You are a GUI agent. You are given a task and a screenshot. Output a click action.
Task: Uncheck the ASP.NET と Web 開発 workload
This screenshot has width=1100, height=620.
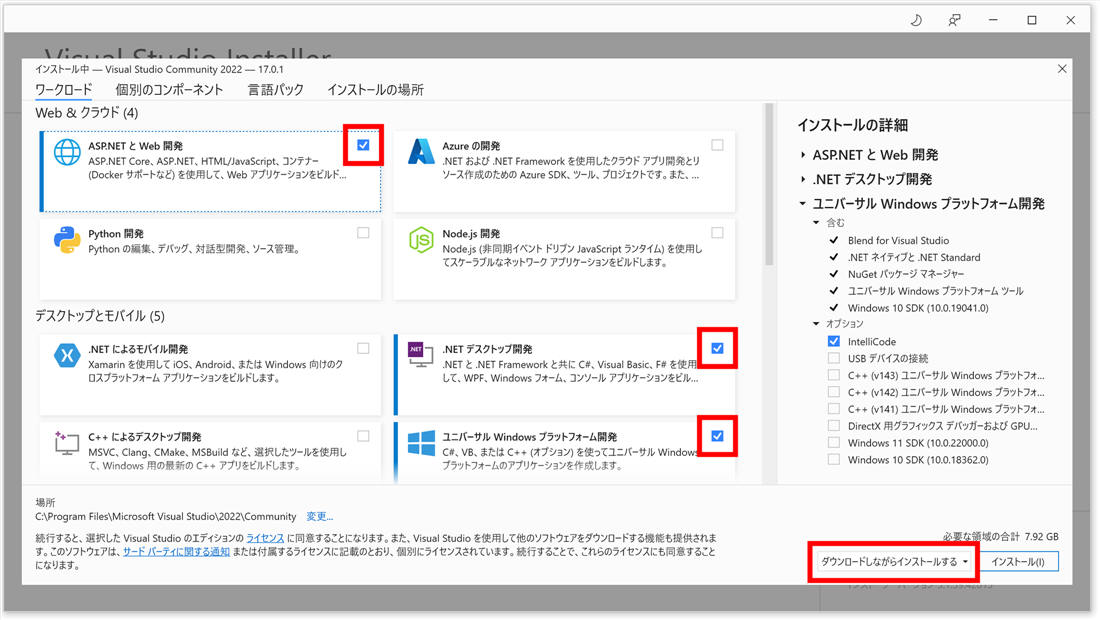(x=363, y=145)
